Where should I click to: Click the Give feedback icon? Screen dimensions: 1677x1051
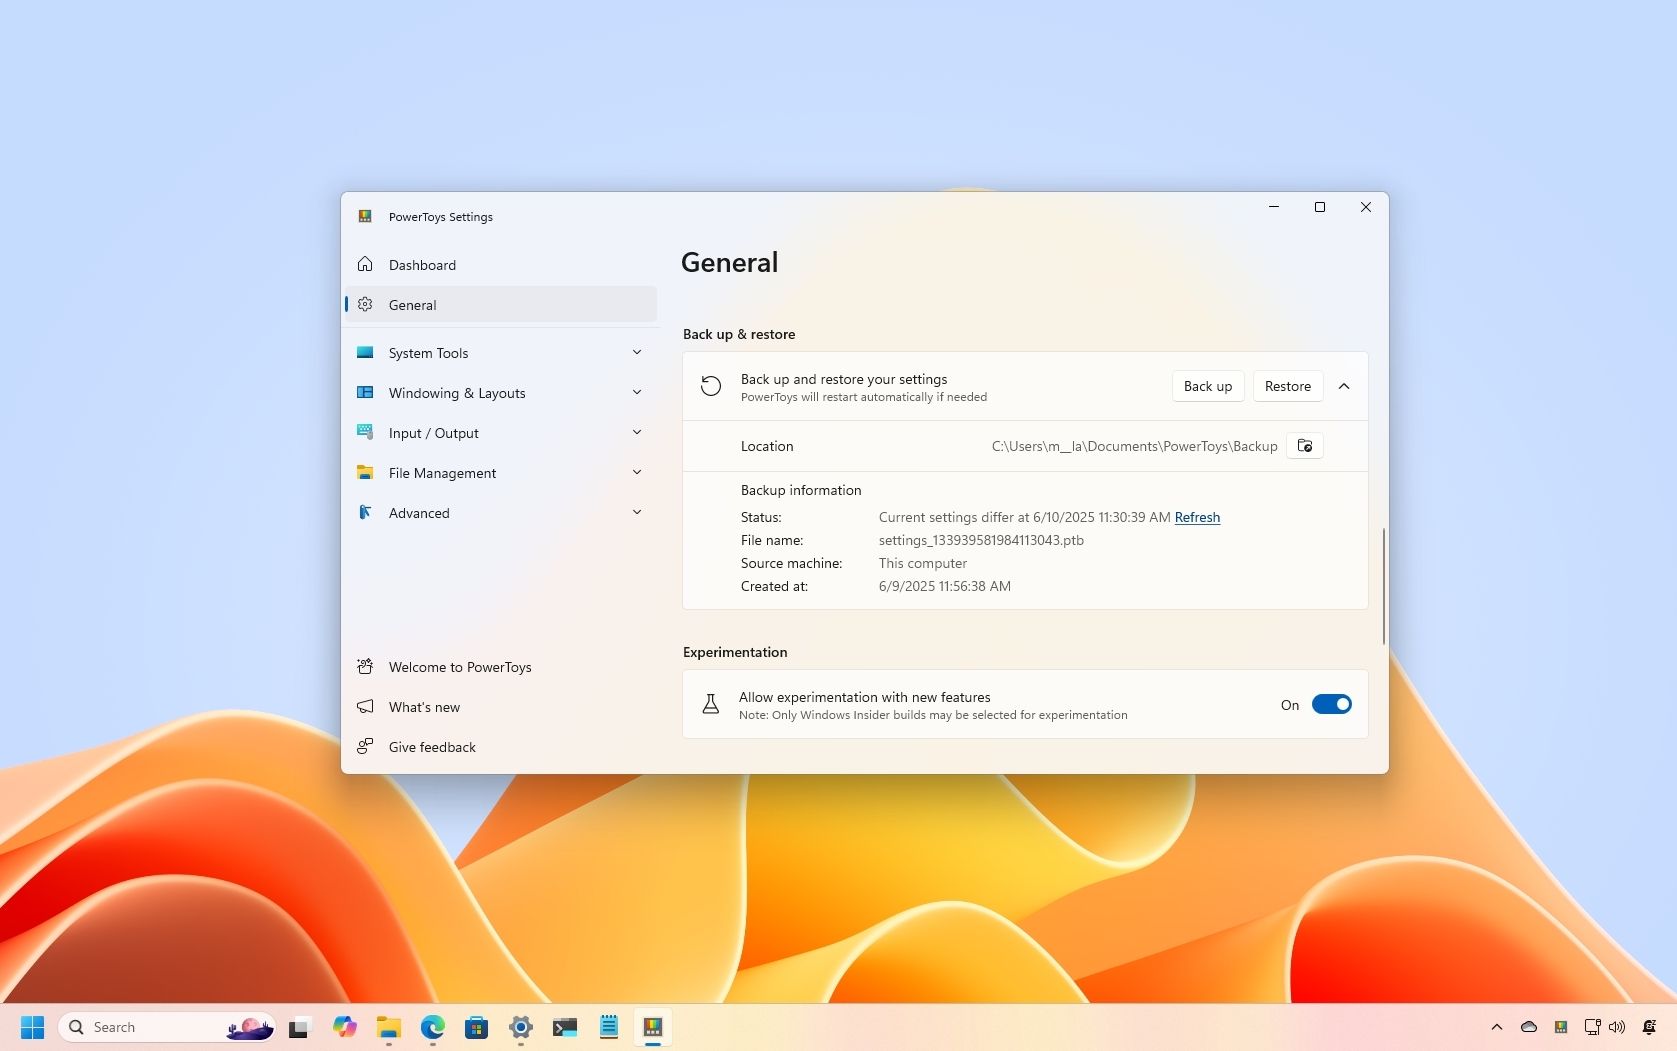click(365, 747)
